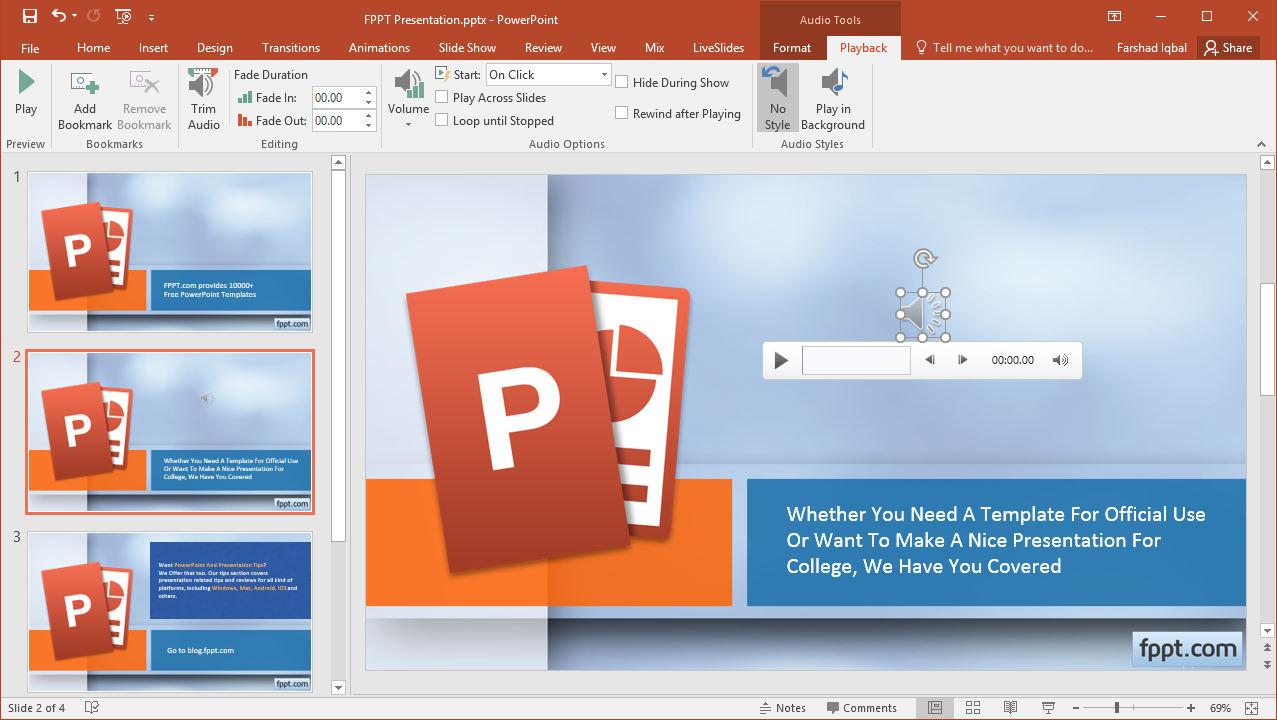Select slide 3 thumbnail
This screenshot has height=720, width=1277.
pos(170,611)
